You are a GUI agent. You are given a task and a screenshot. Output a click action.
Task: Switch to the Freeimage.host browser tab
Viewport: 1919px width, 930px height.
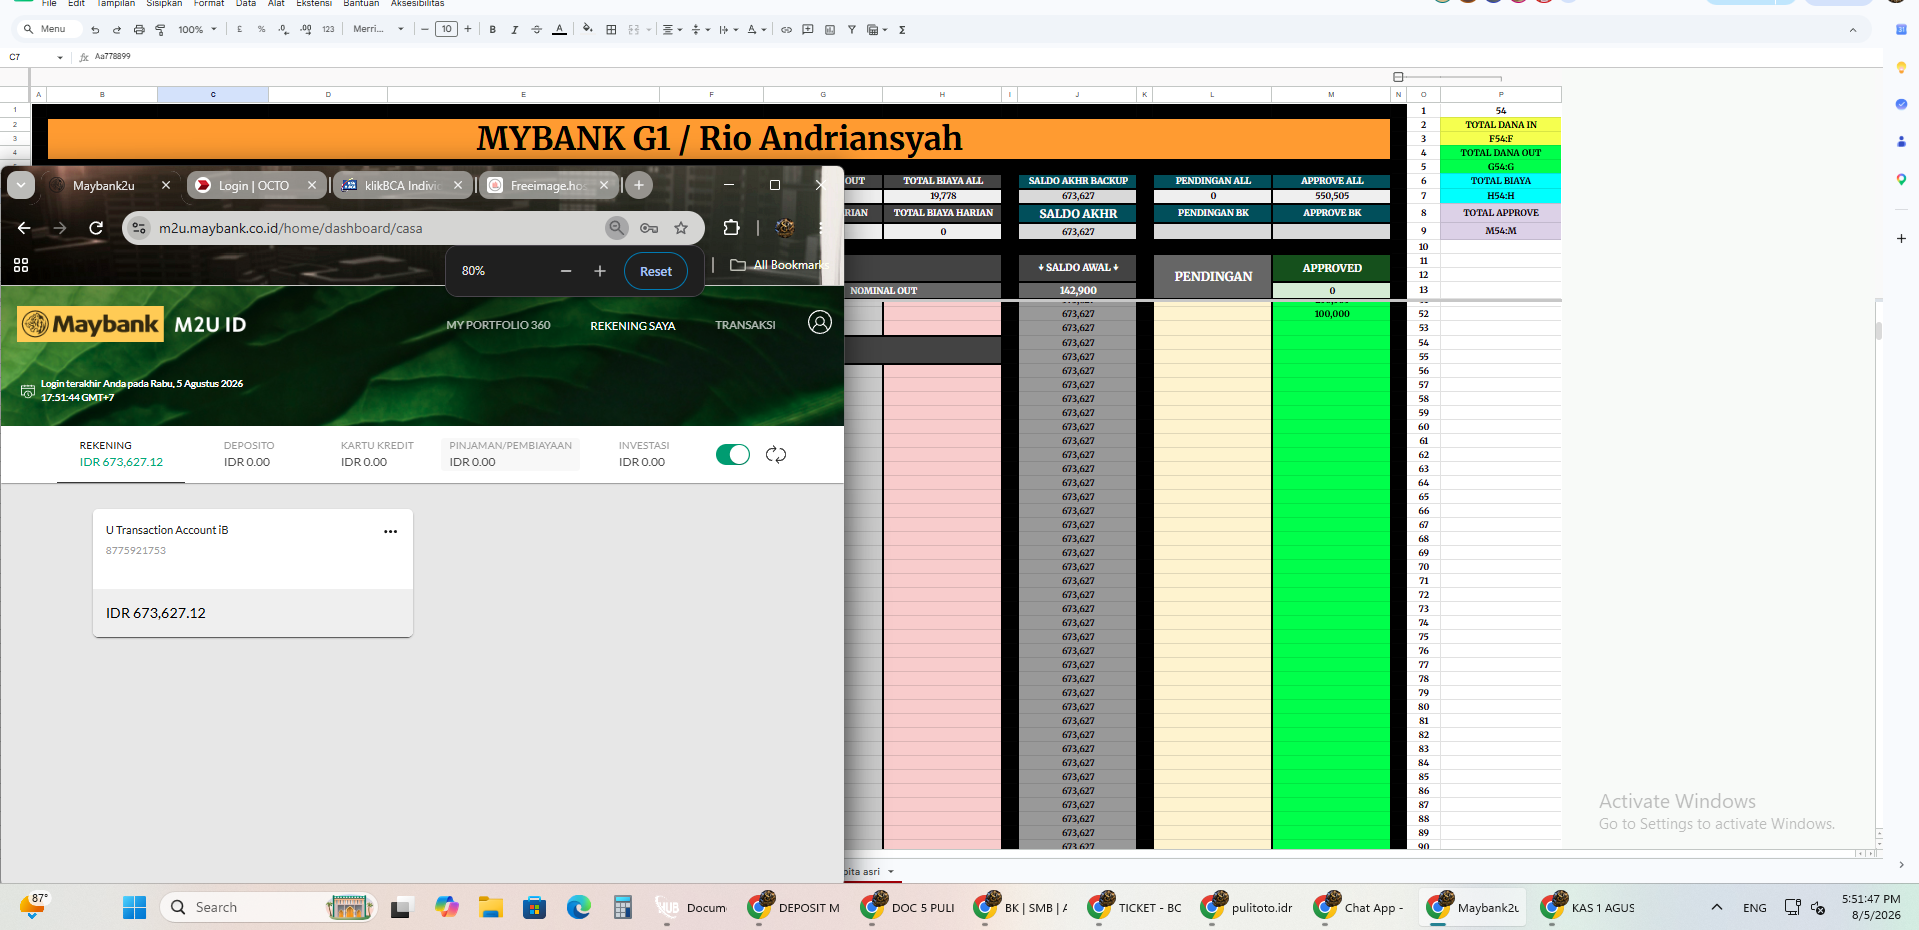549,186
